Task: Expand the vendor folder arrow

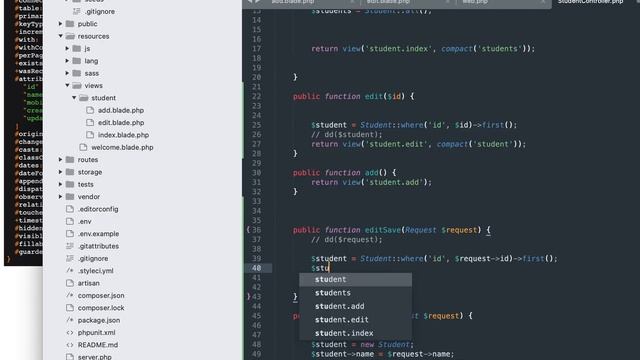Action: tap(60, 197)
